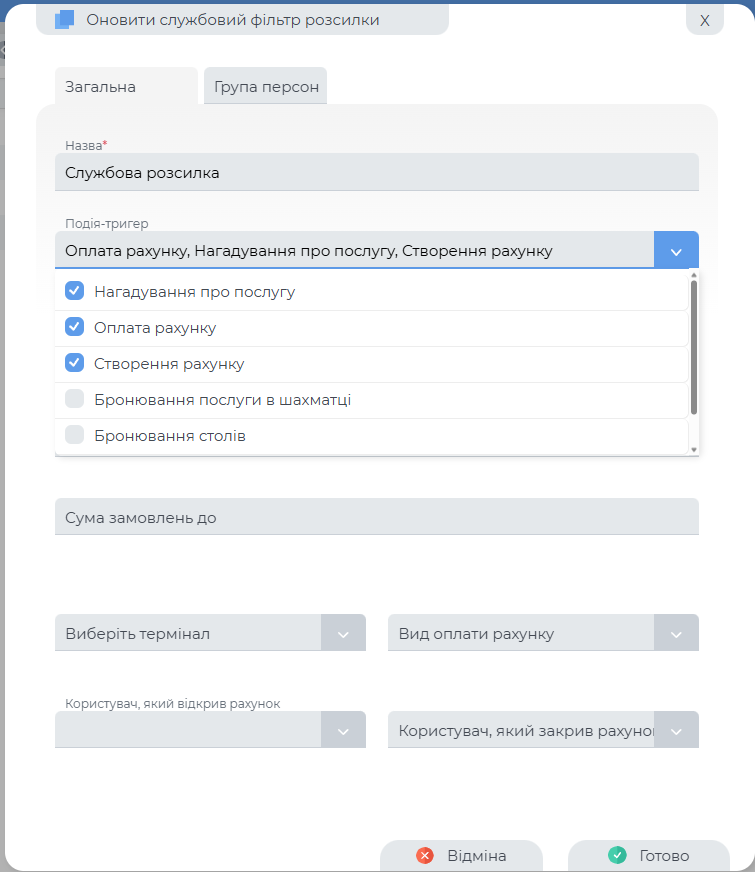The image size is (755, 872).
Task: Click the trigger list vertical scrollbar
Action: 694,345
